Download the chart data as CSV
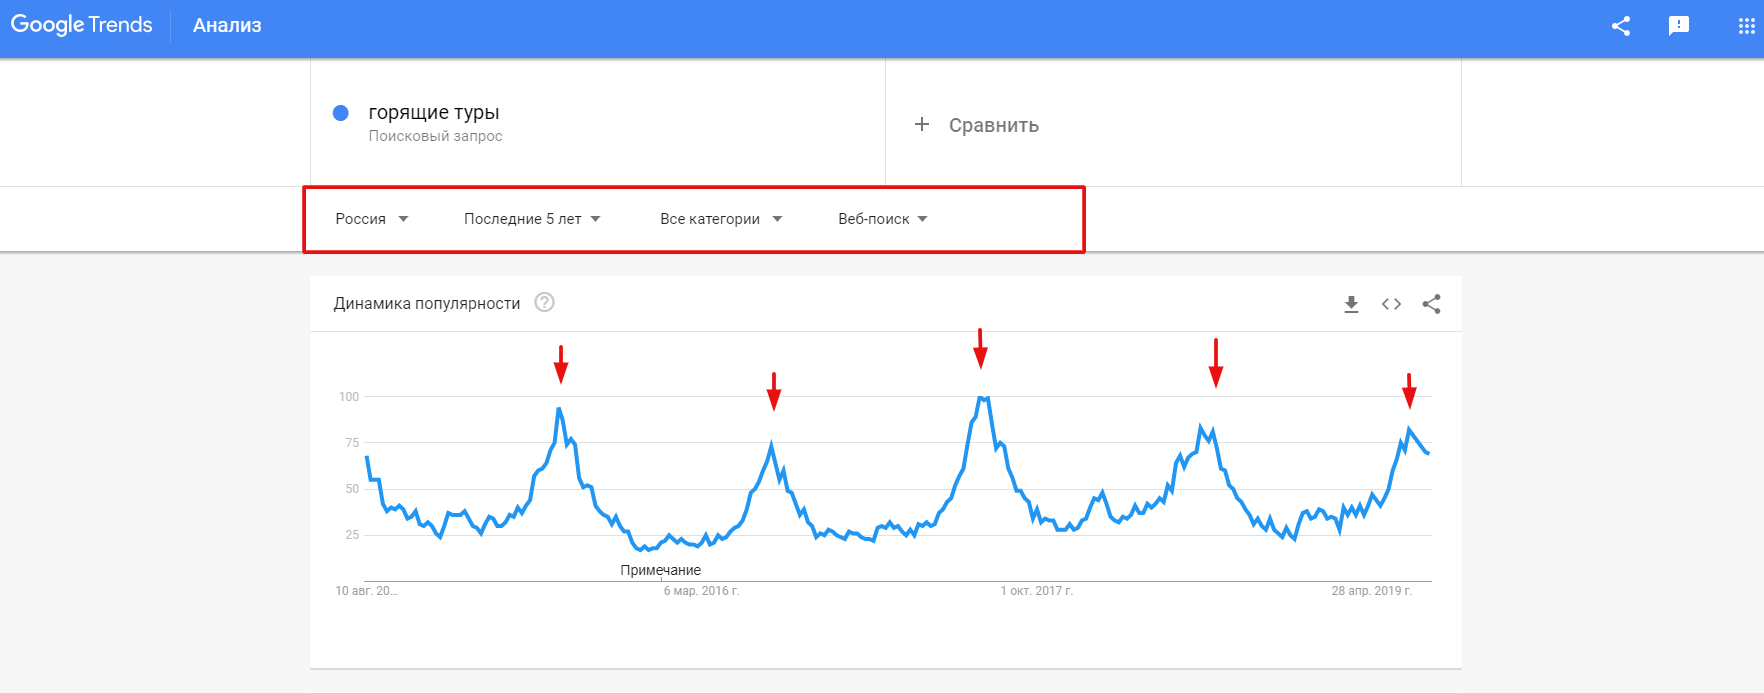The image size is (1764, 693). click(x=1351, y=304)
